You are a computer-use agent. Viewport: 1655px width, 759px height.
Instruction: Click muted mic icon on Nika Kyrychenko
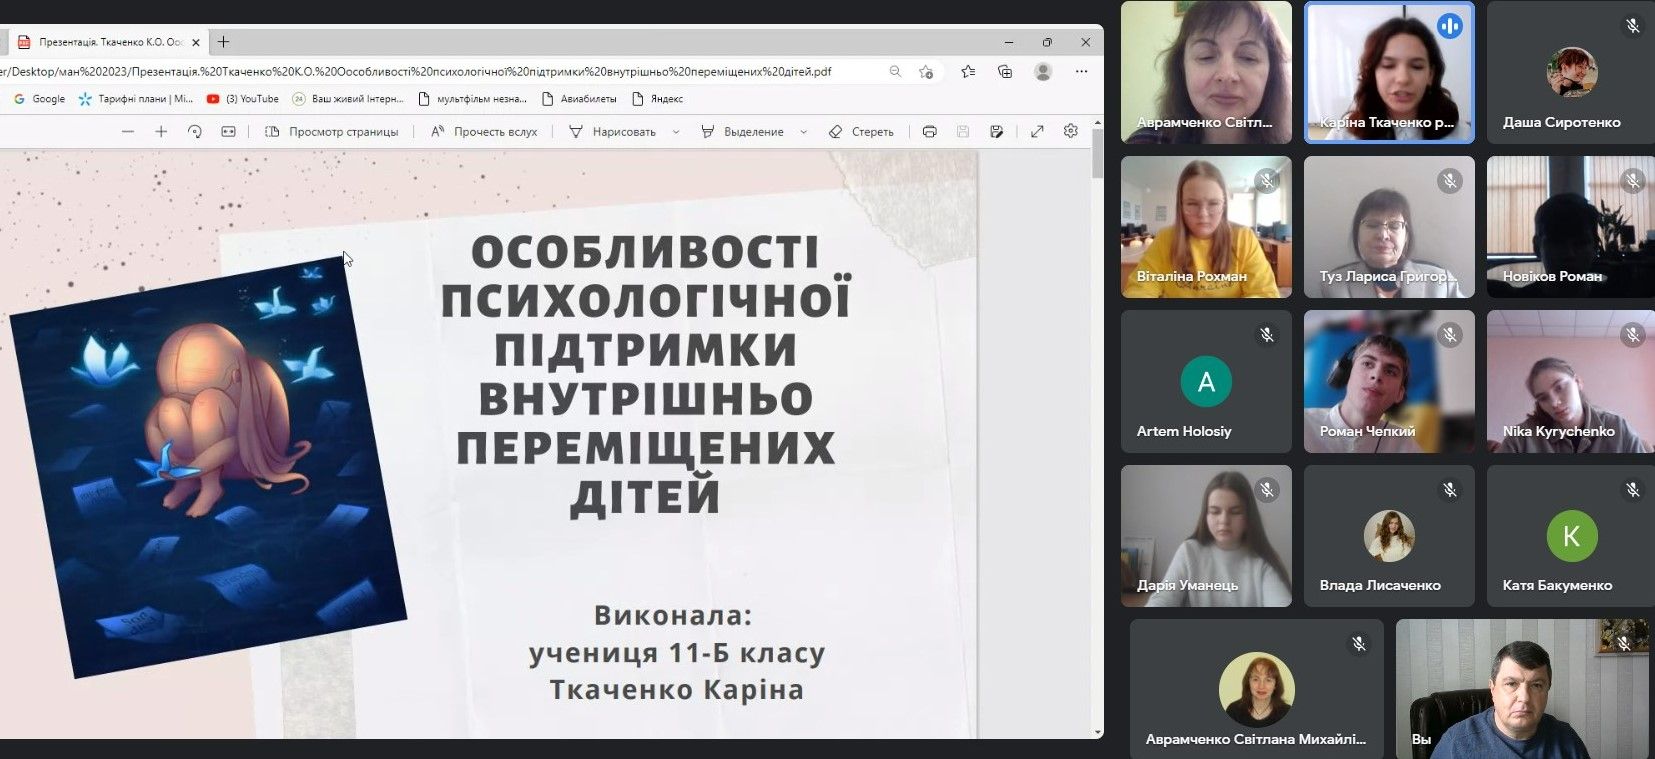[1633, 335]
